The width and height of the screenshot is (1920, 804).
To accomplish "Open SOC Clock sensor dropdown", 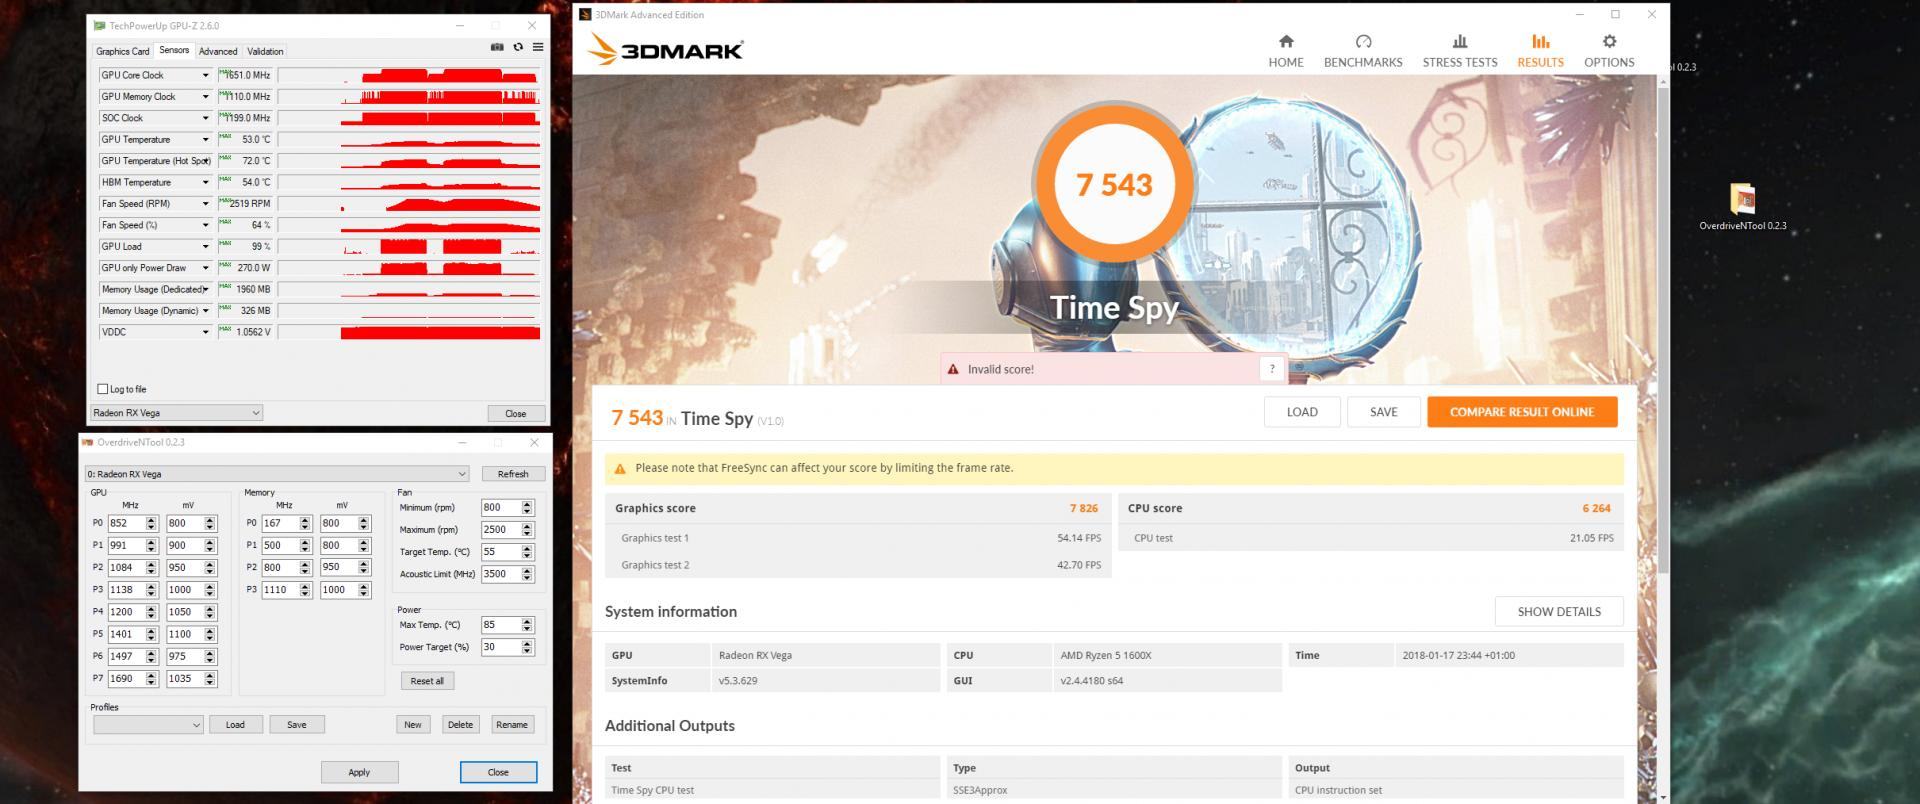I will click(x=206, y=118).
